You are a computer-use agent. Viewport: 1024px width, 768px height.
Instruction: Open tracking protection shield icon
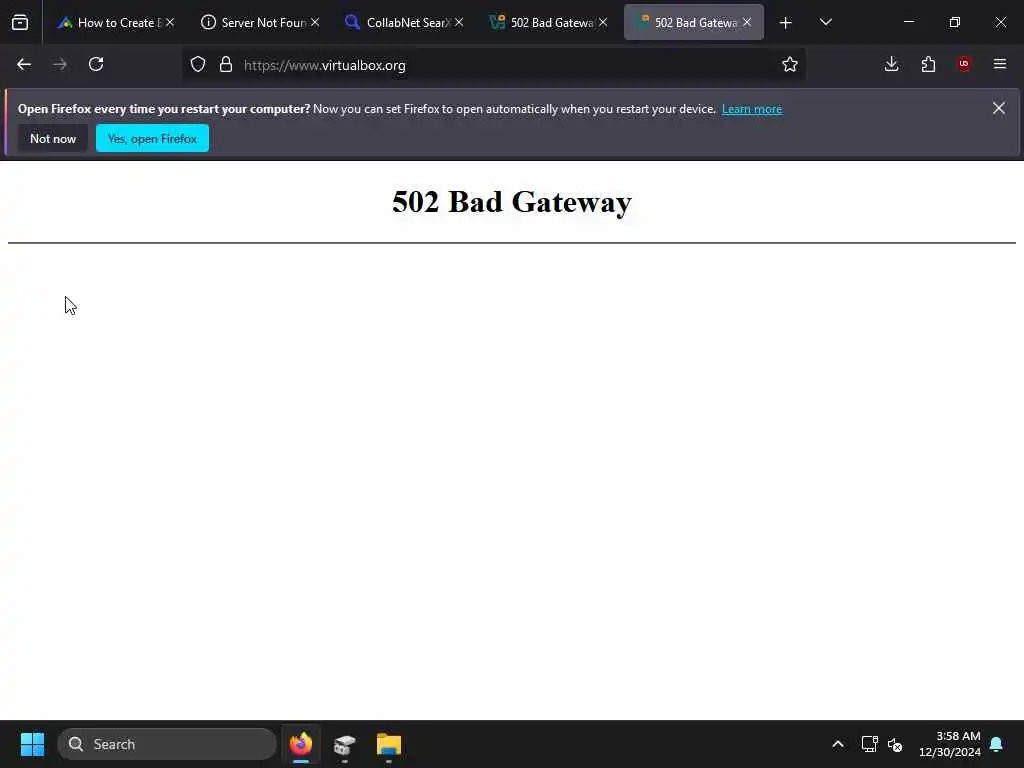[198, 65]
